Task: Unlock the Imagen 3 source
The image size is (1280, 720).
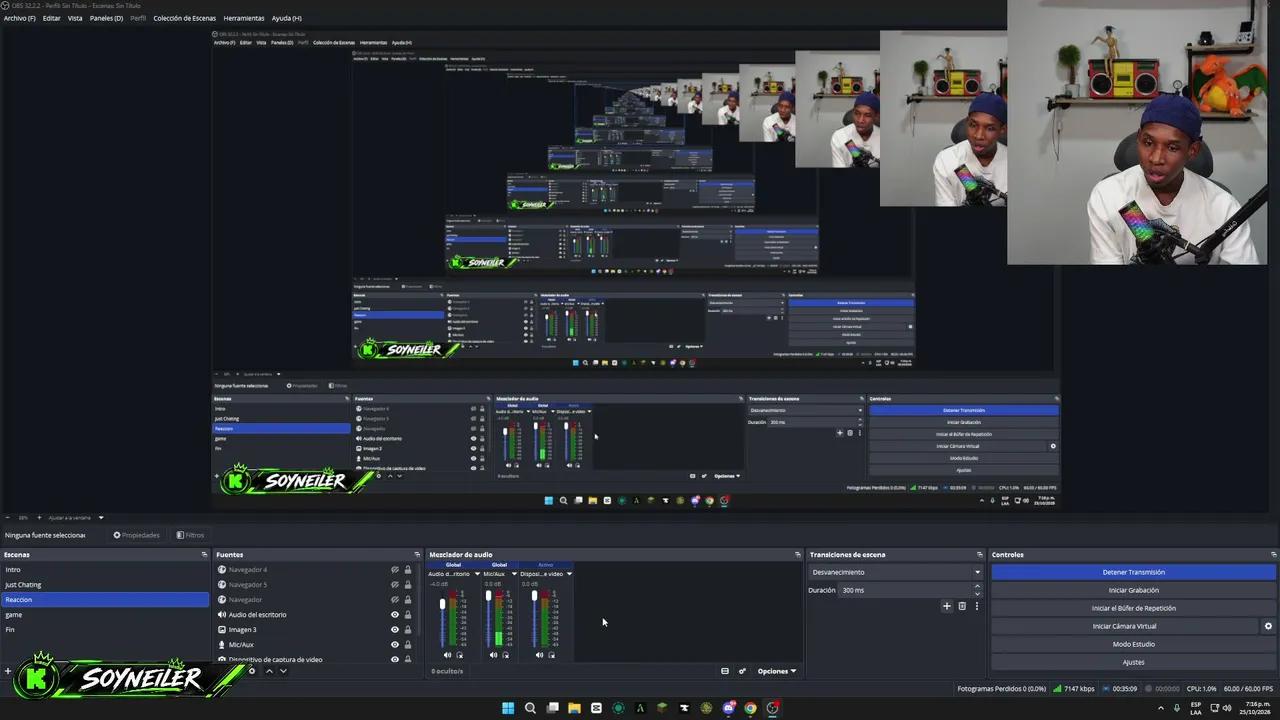Action: point(408,630)
